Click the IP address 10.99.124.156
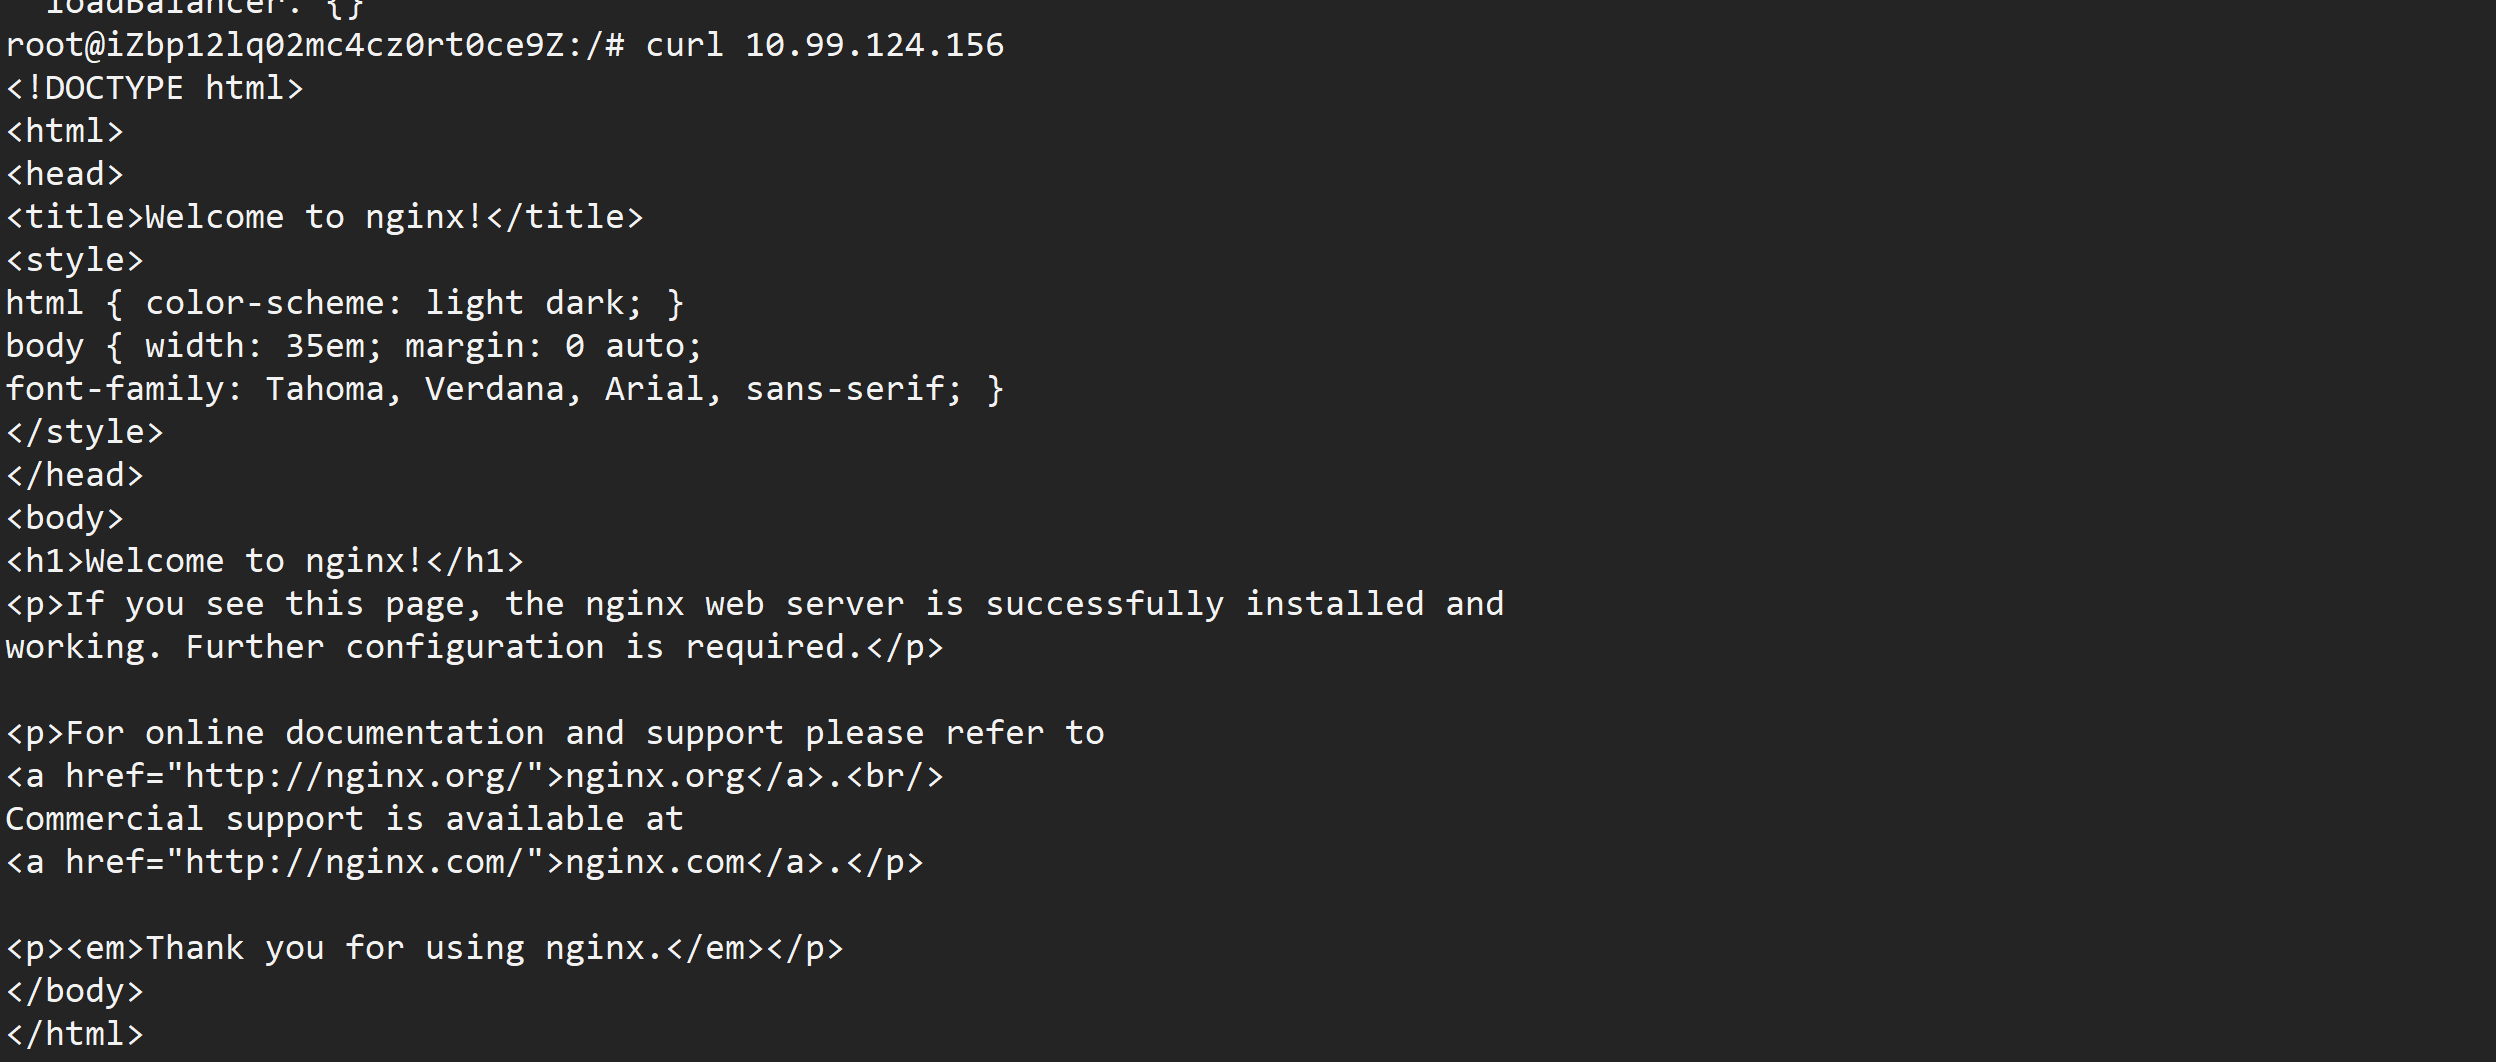 tap(874, 45)
